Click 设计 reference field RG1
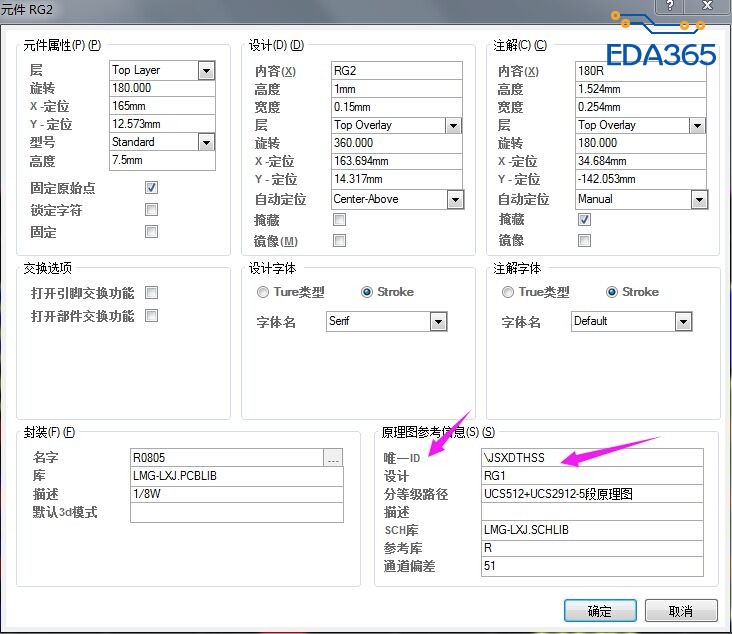Viewport: 732px width, 634px height. click(592, 476)
